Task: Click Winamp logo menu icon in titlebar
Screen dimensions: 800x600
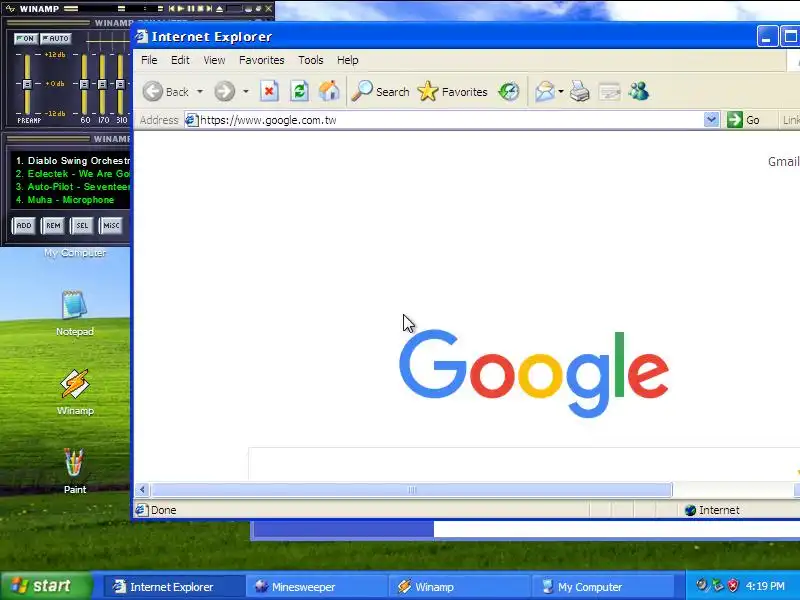Action: click(x=10, y=9)
